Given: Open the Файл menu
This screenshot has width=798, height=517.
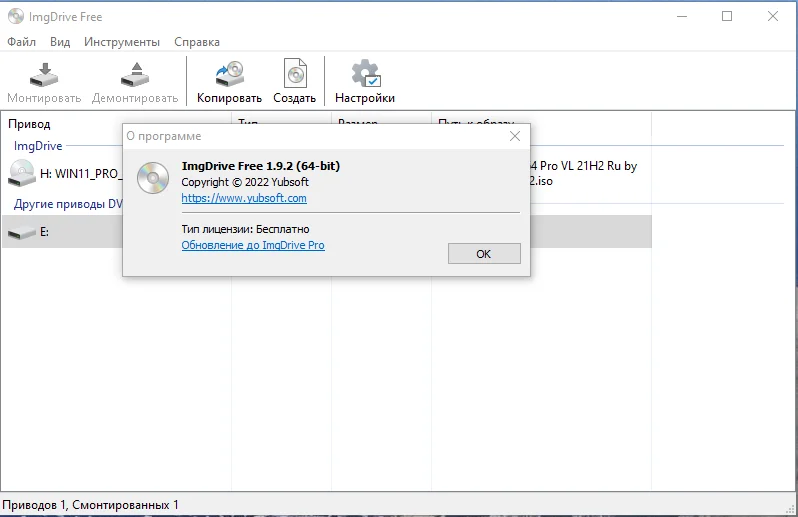Looking at the screenshot, I should (x=21, y=42).
